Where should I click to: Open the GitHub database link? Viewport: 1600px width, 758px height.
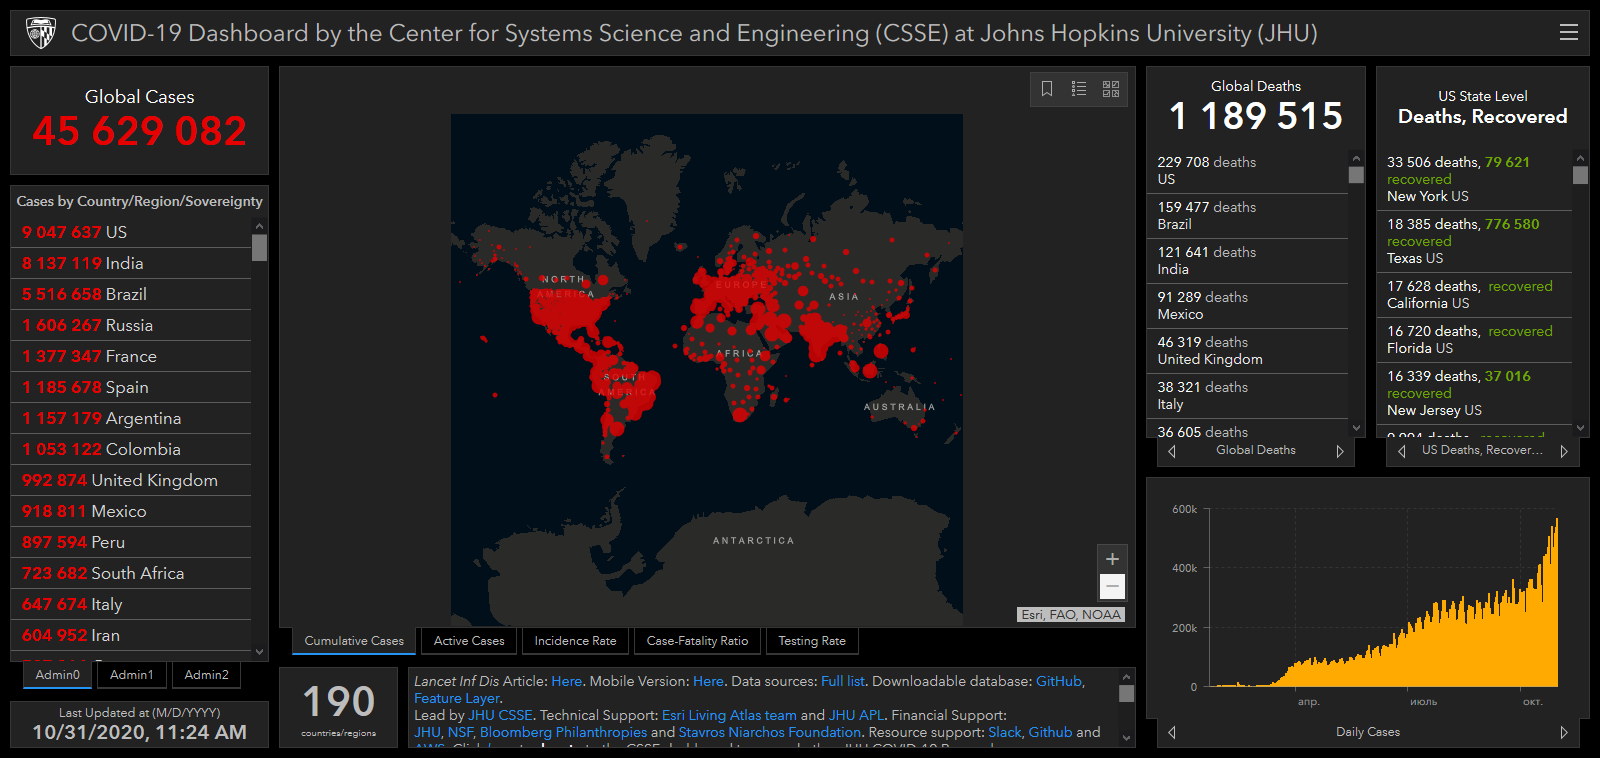(1058, 681)
